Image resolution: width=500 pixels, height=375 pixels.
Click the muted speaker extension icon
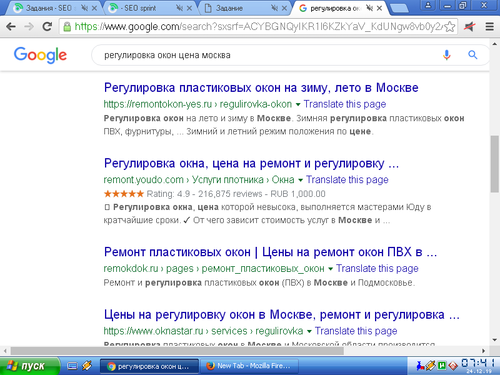469,27
